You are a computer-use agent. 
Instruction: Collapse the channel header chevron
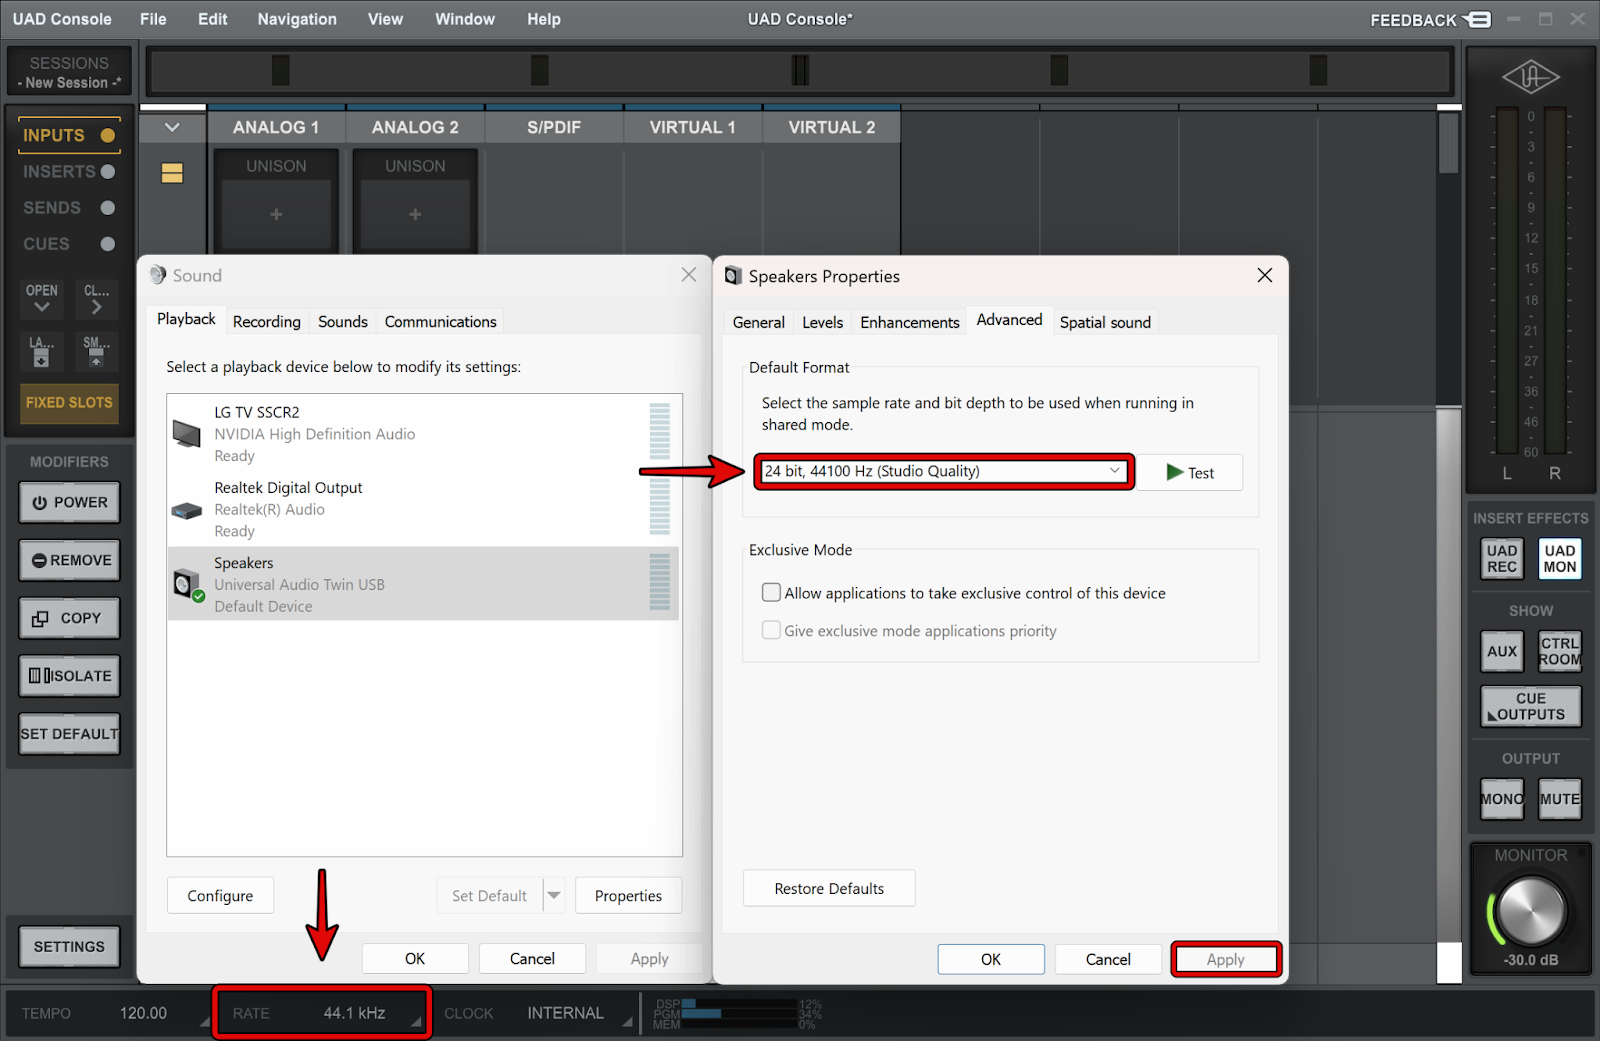click(x=172, y=127)
